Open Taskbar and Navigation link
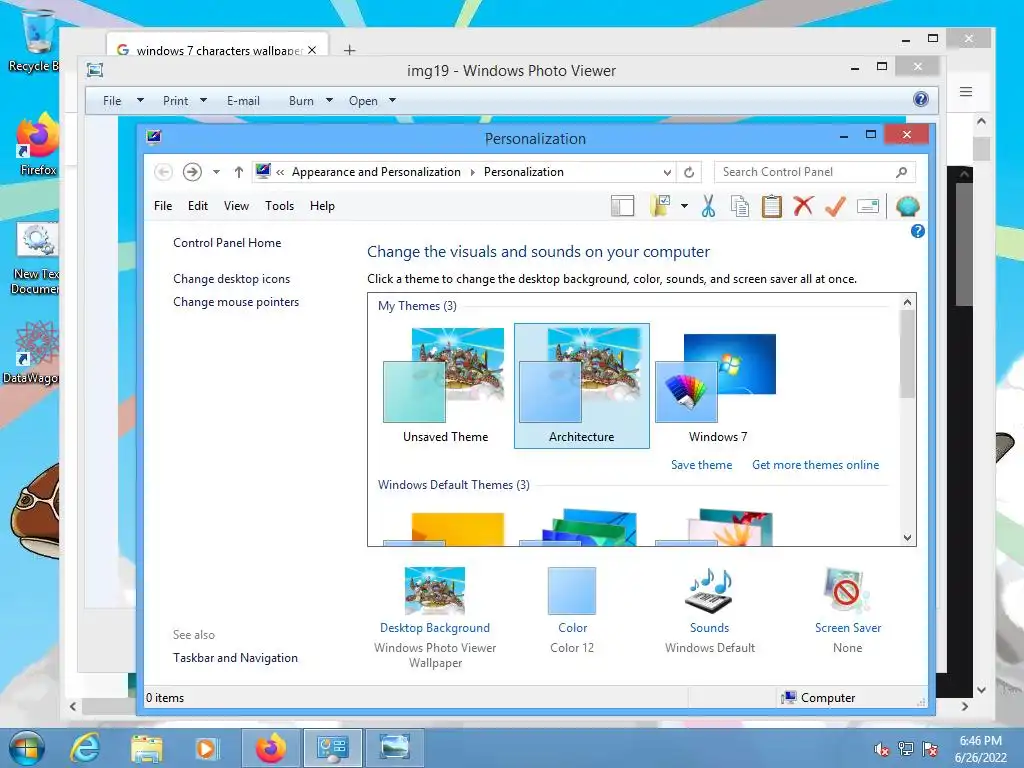 tap(235, 658)
